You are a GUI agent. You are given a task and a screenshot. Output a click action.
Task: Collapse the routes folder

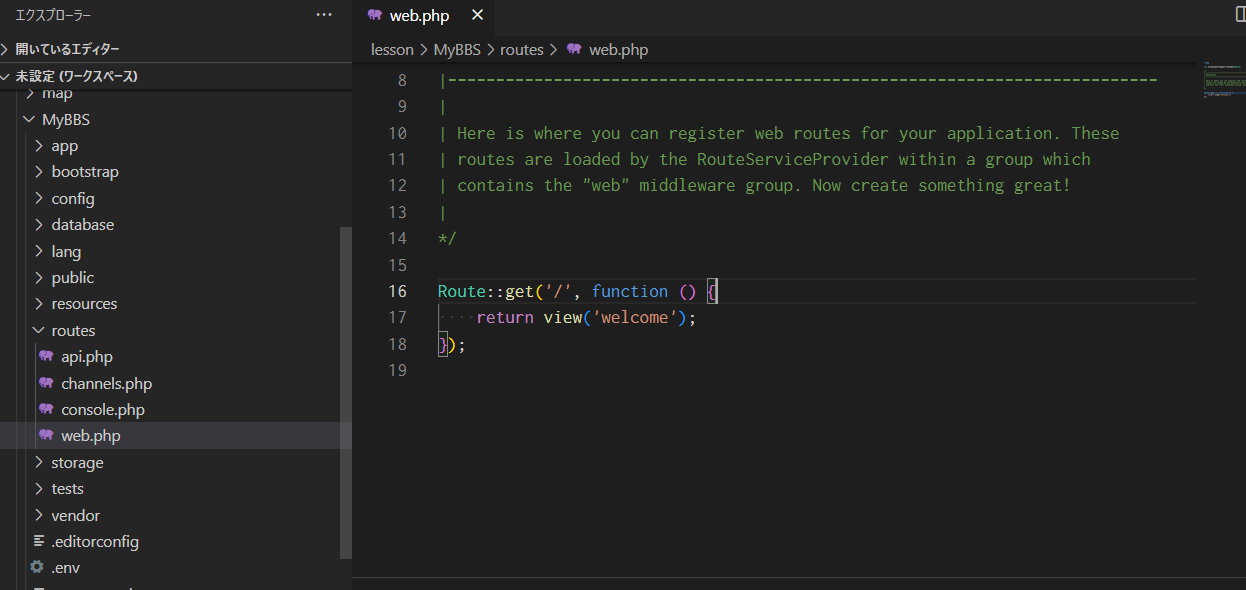click(73, 330)
